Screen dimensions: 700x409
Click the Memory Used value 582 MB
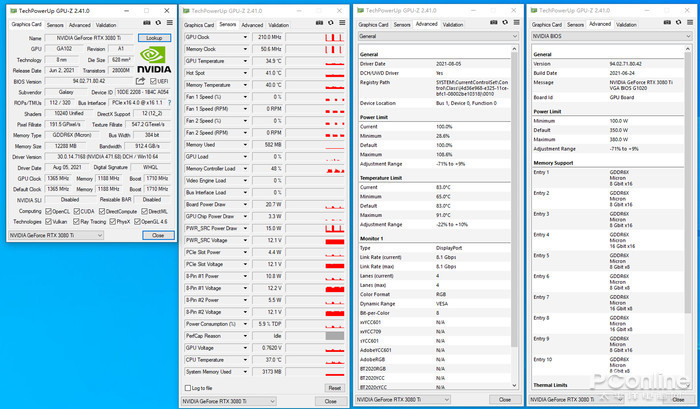tap(268, 145)
